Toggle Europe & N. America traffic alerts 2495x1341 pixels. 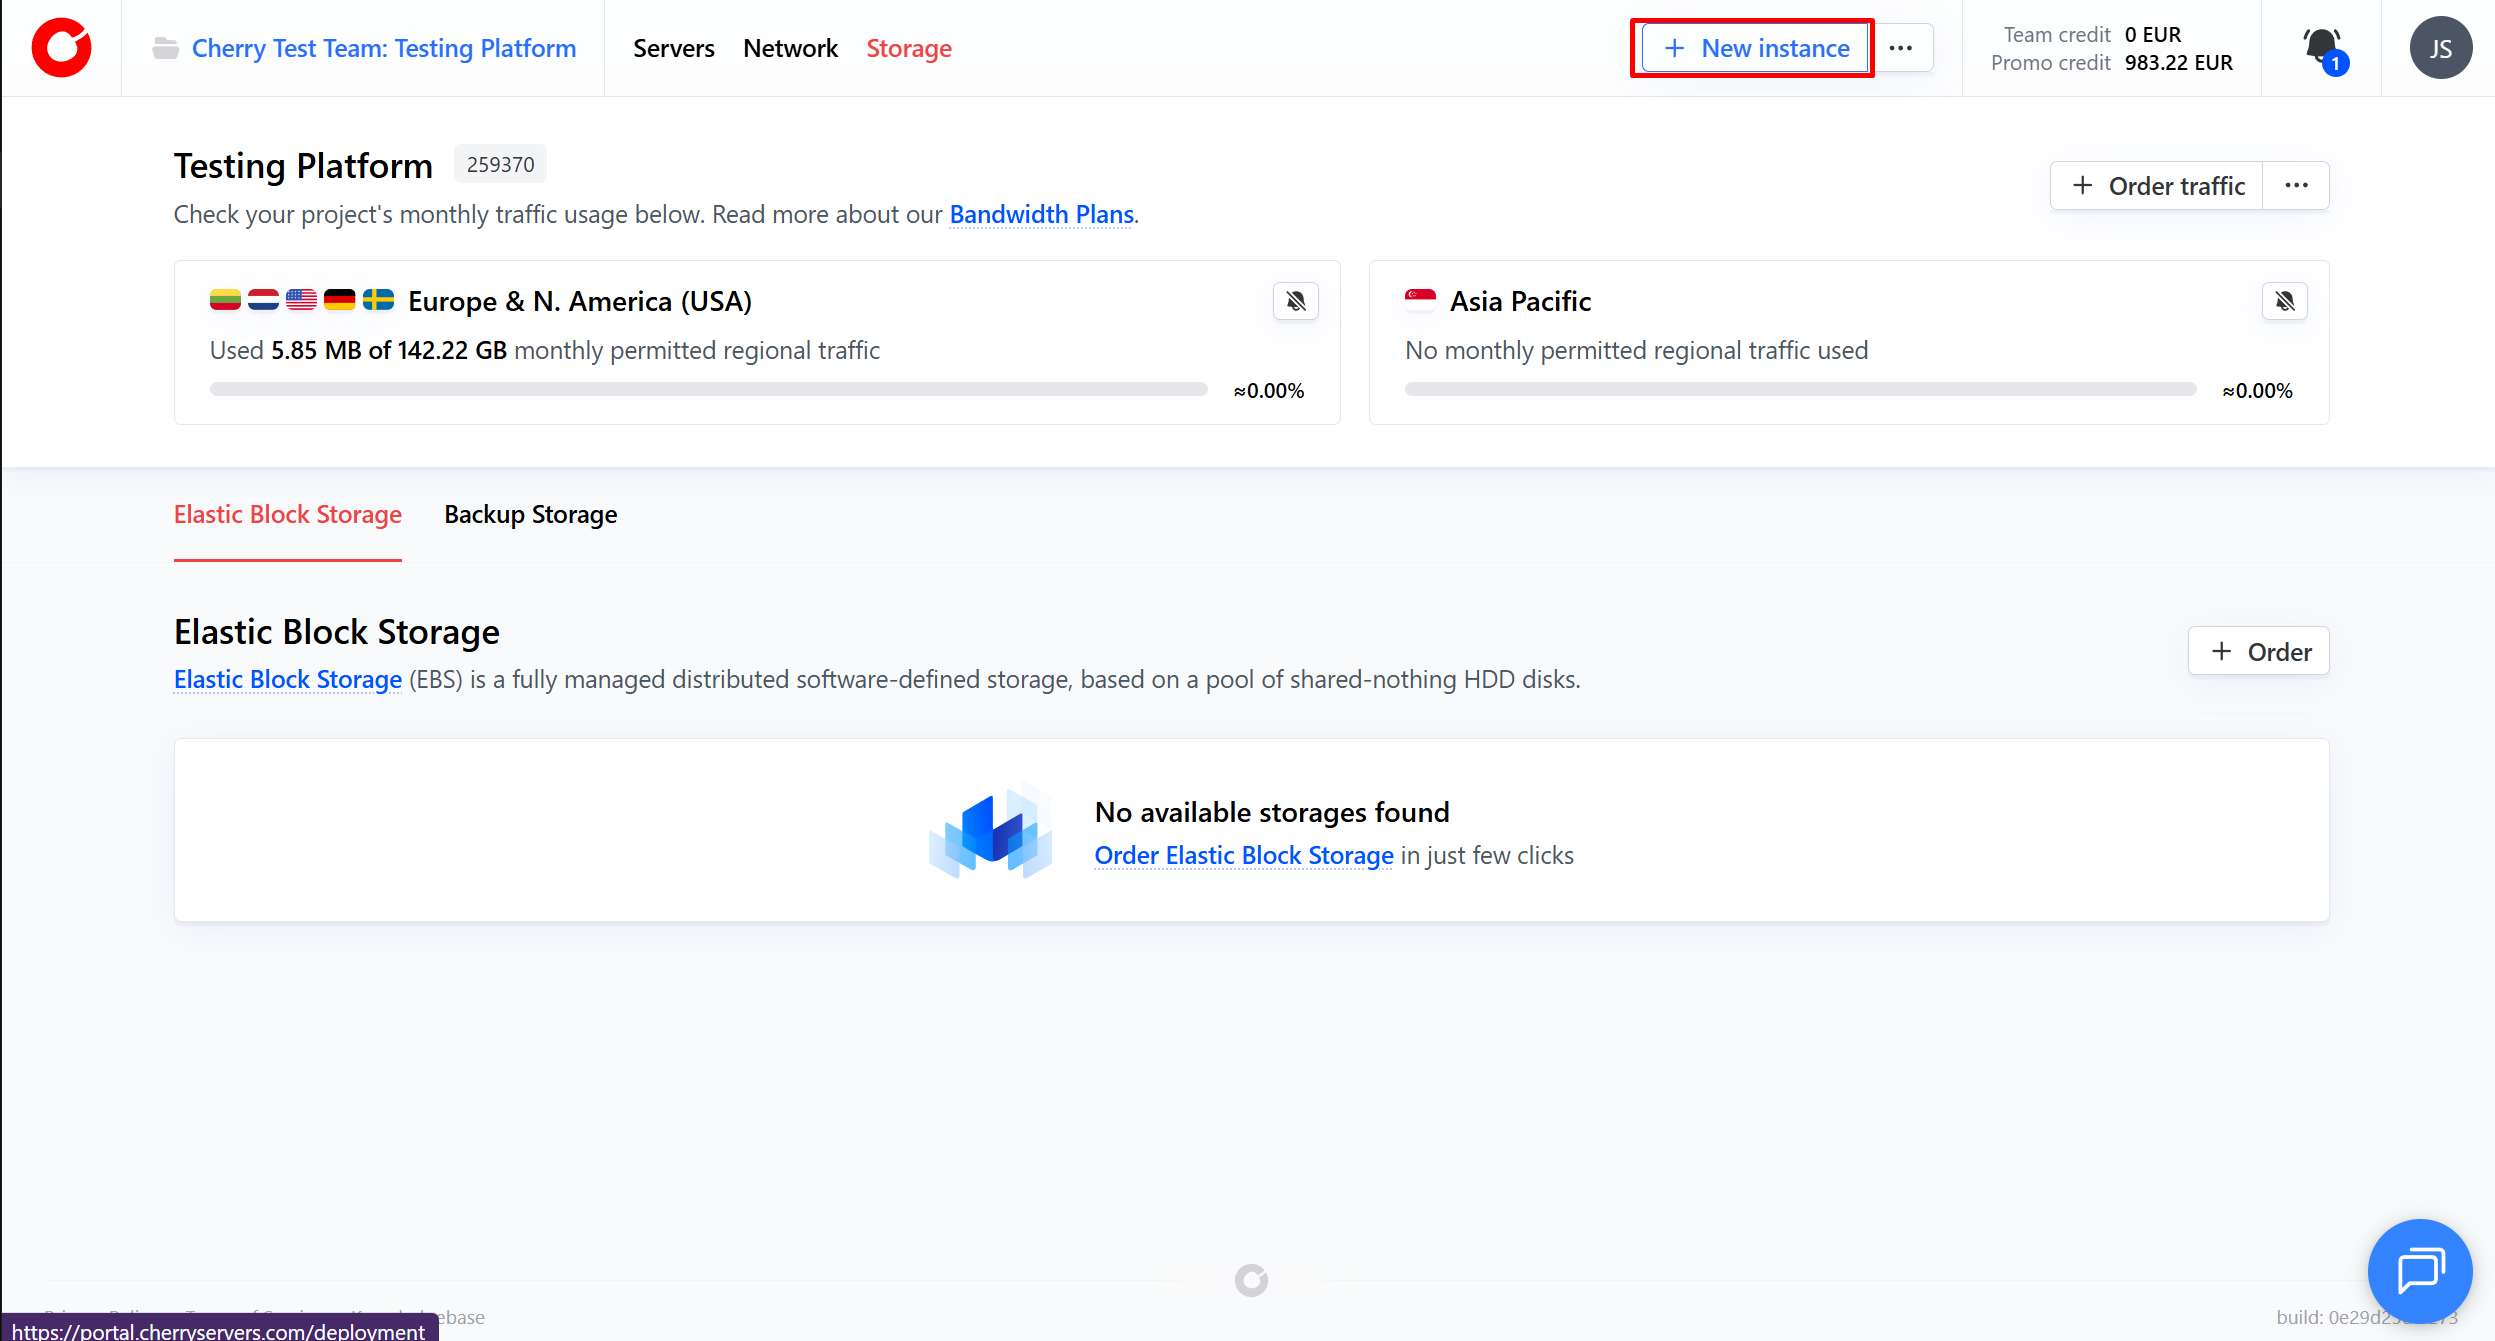coord(1295,301)
